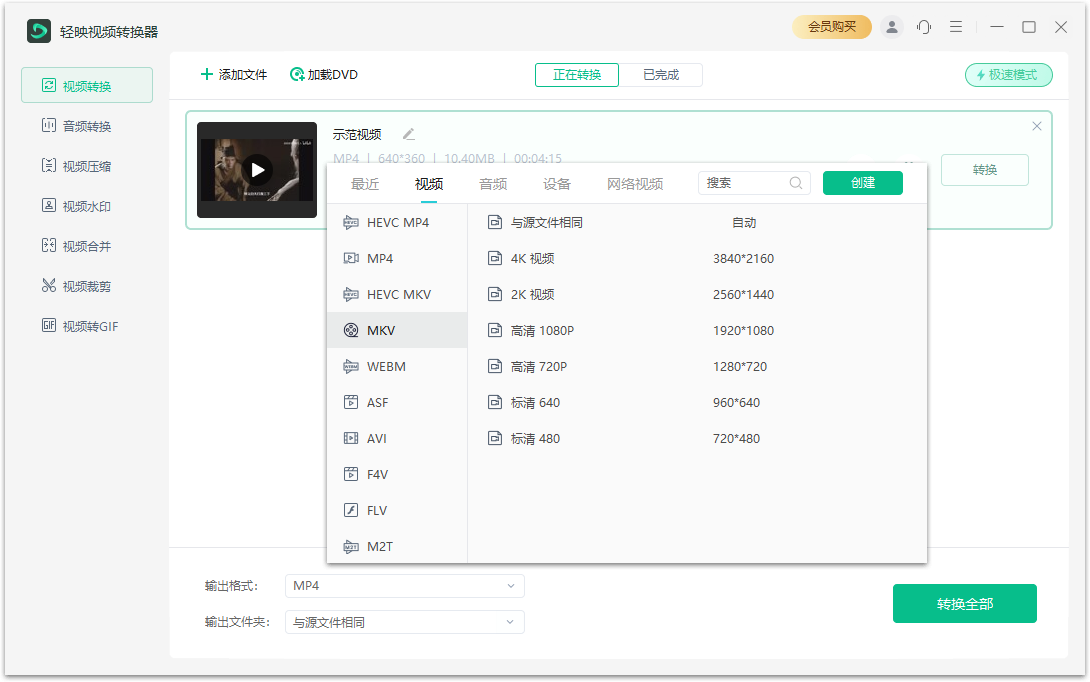Click the 转换全部 convert all button

[x=964, y=603]
